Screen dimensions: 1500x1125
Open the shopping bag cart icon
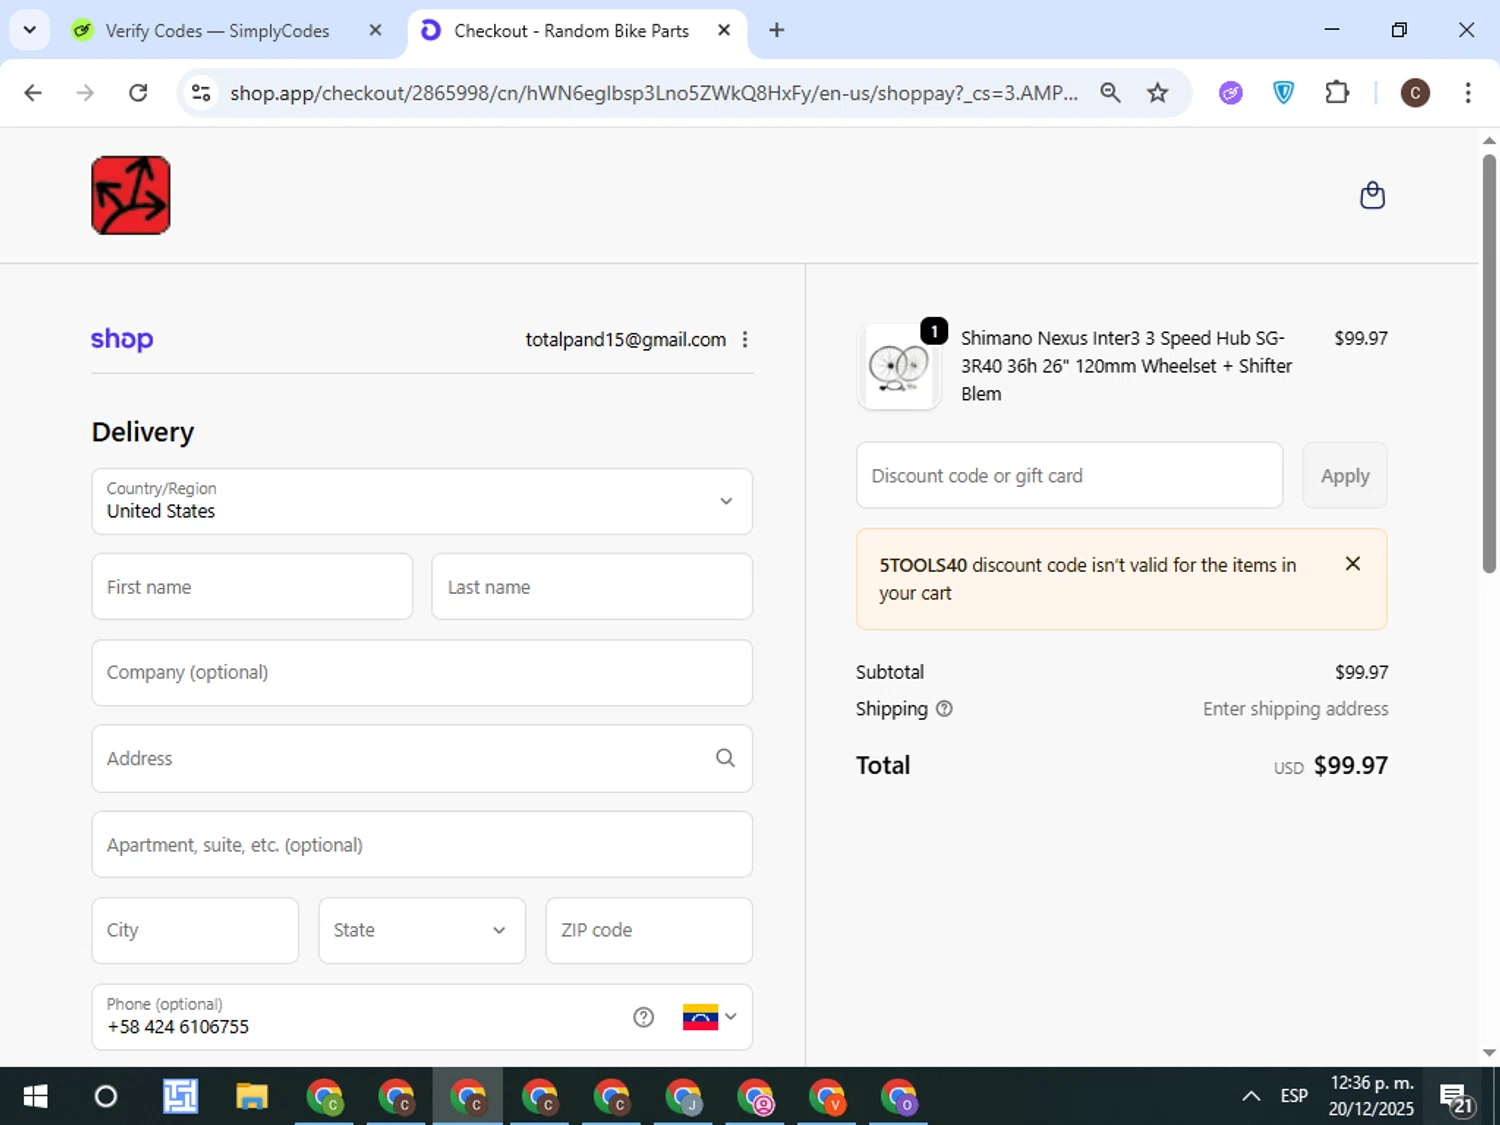coord(1372,195)
